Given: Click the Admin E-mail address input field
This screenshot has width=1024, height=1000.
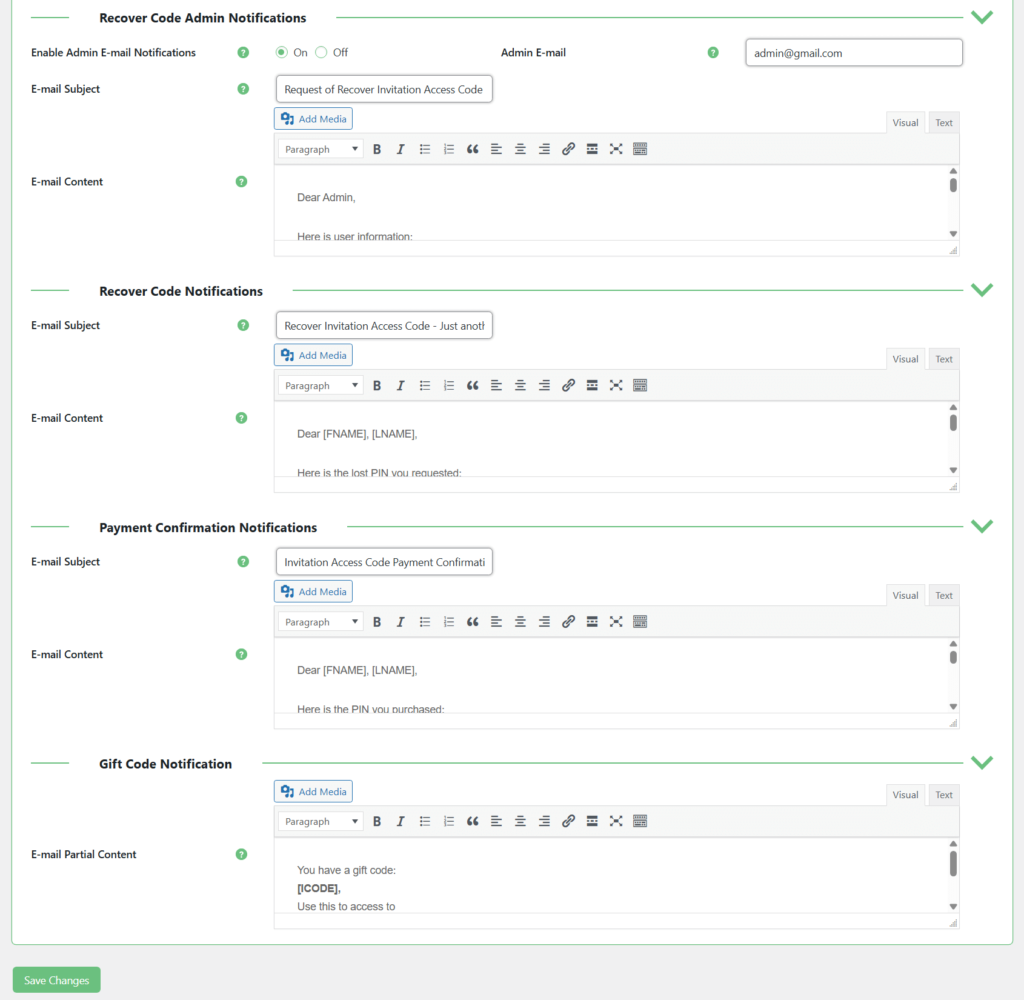Looking at the screenshot, I should click(853, 52).
